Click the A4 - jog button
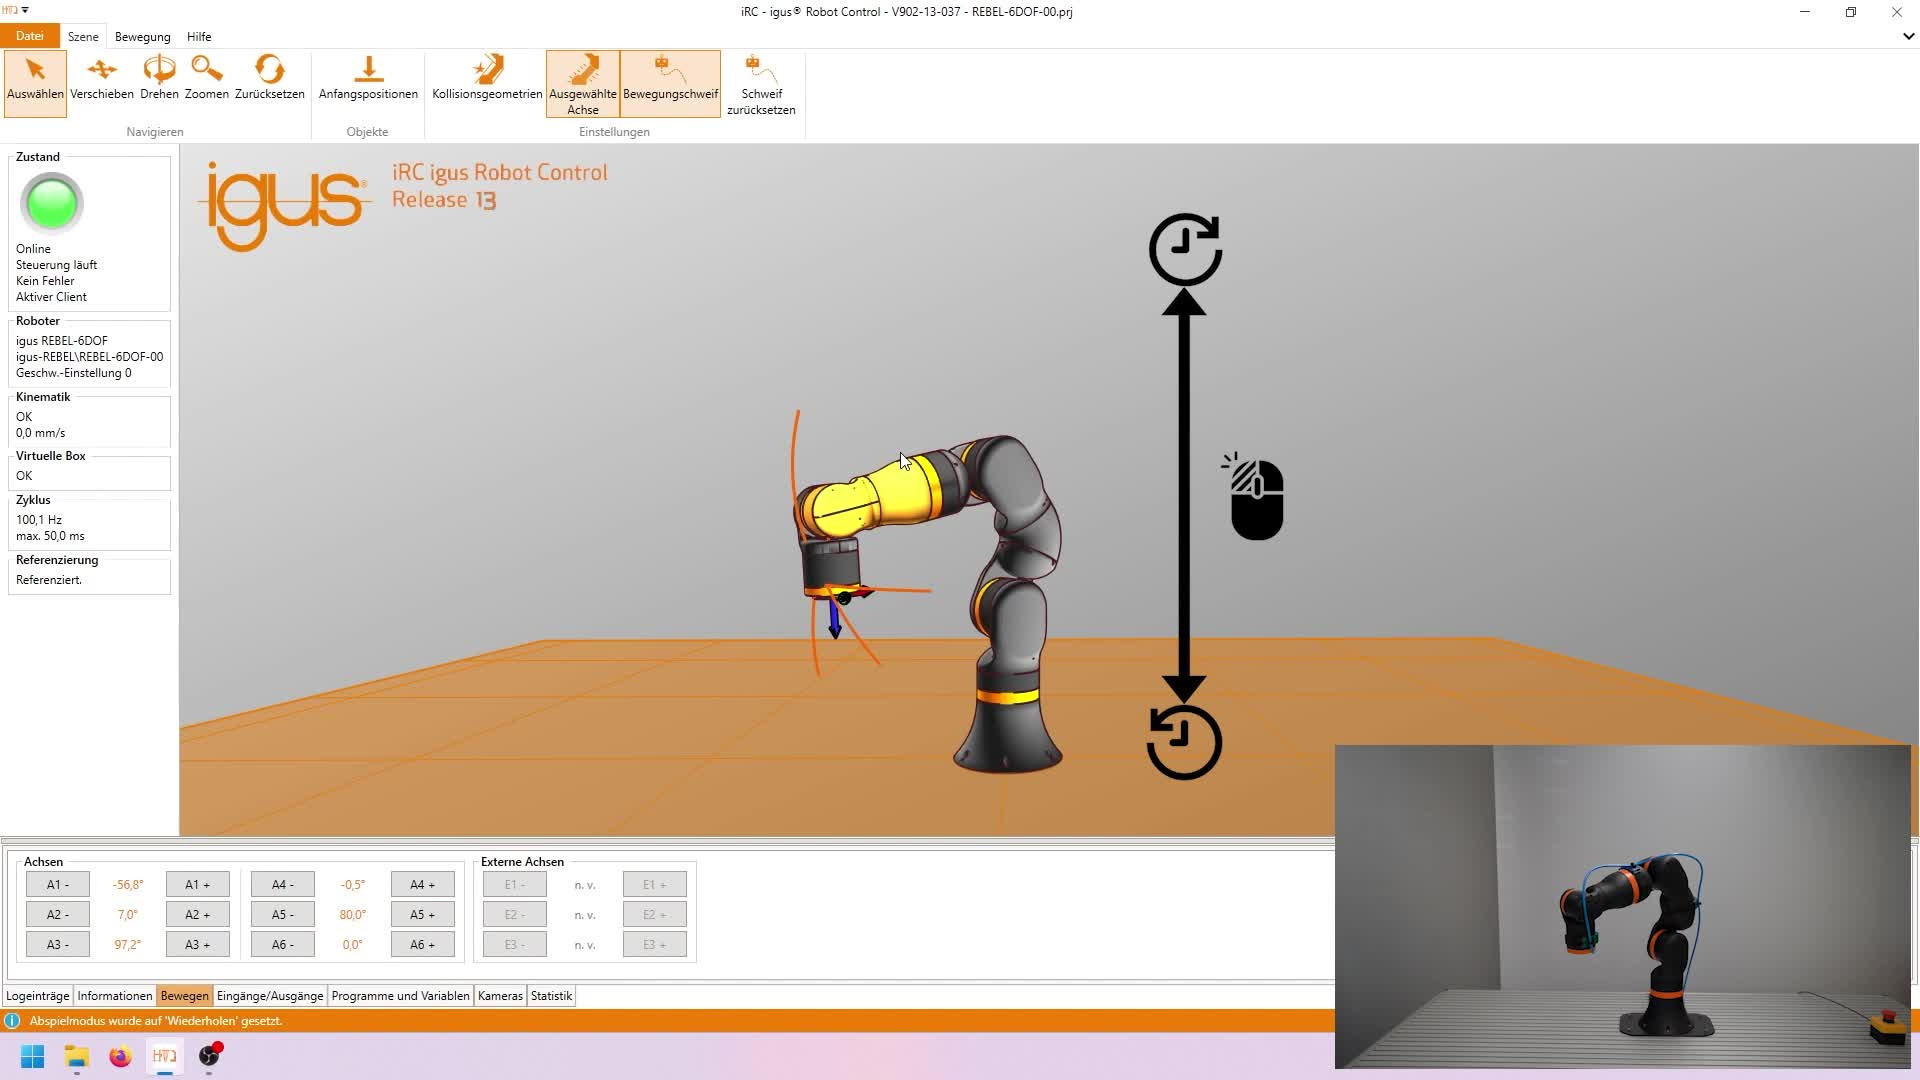This screenshot has height=1080, width=1920. (x=283, y=885)
